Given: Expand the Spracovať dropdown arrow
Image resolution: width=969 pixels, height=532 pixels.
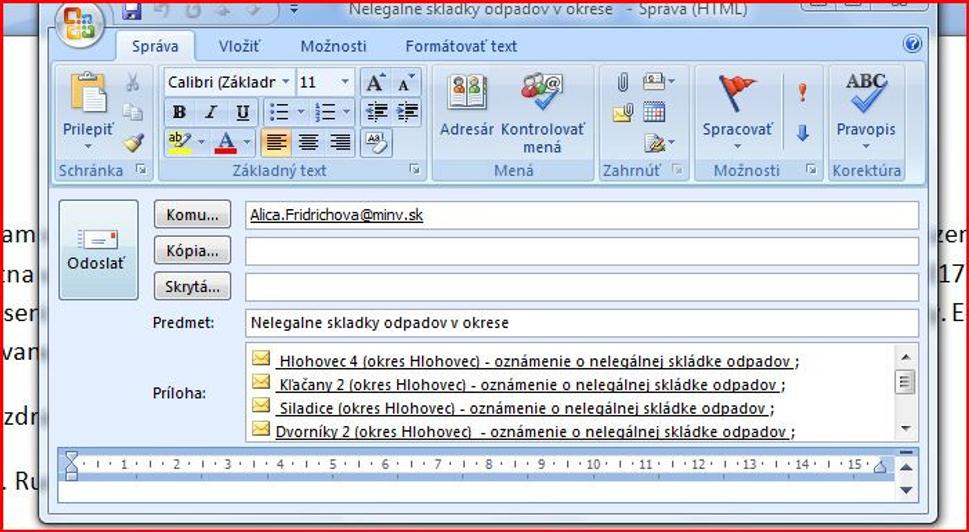Looking at the screenshot, I should (x=737, y=147).
